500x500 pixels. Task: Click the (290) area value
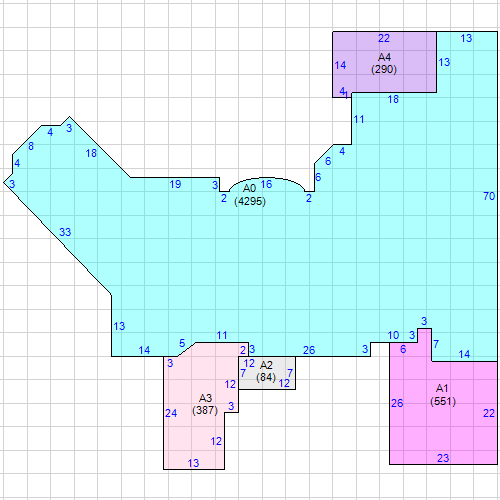pos(384,69)
